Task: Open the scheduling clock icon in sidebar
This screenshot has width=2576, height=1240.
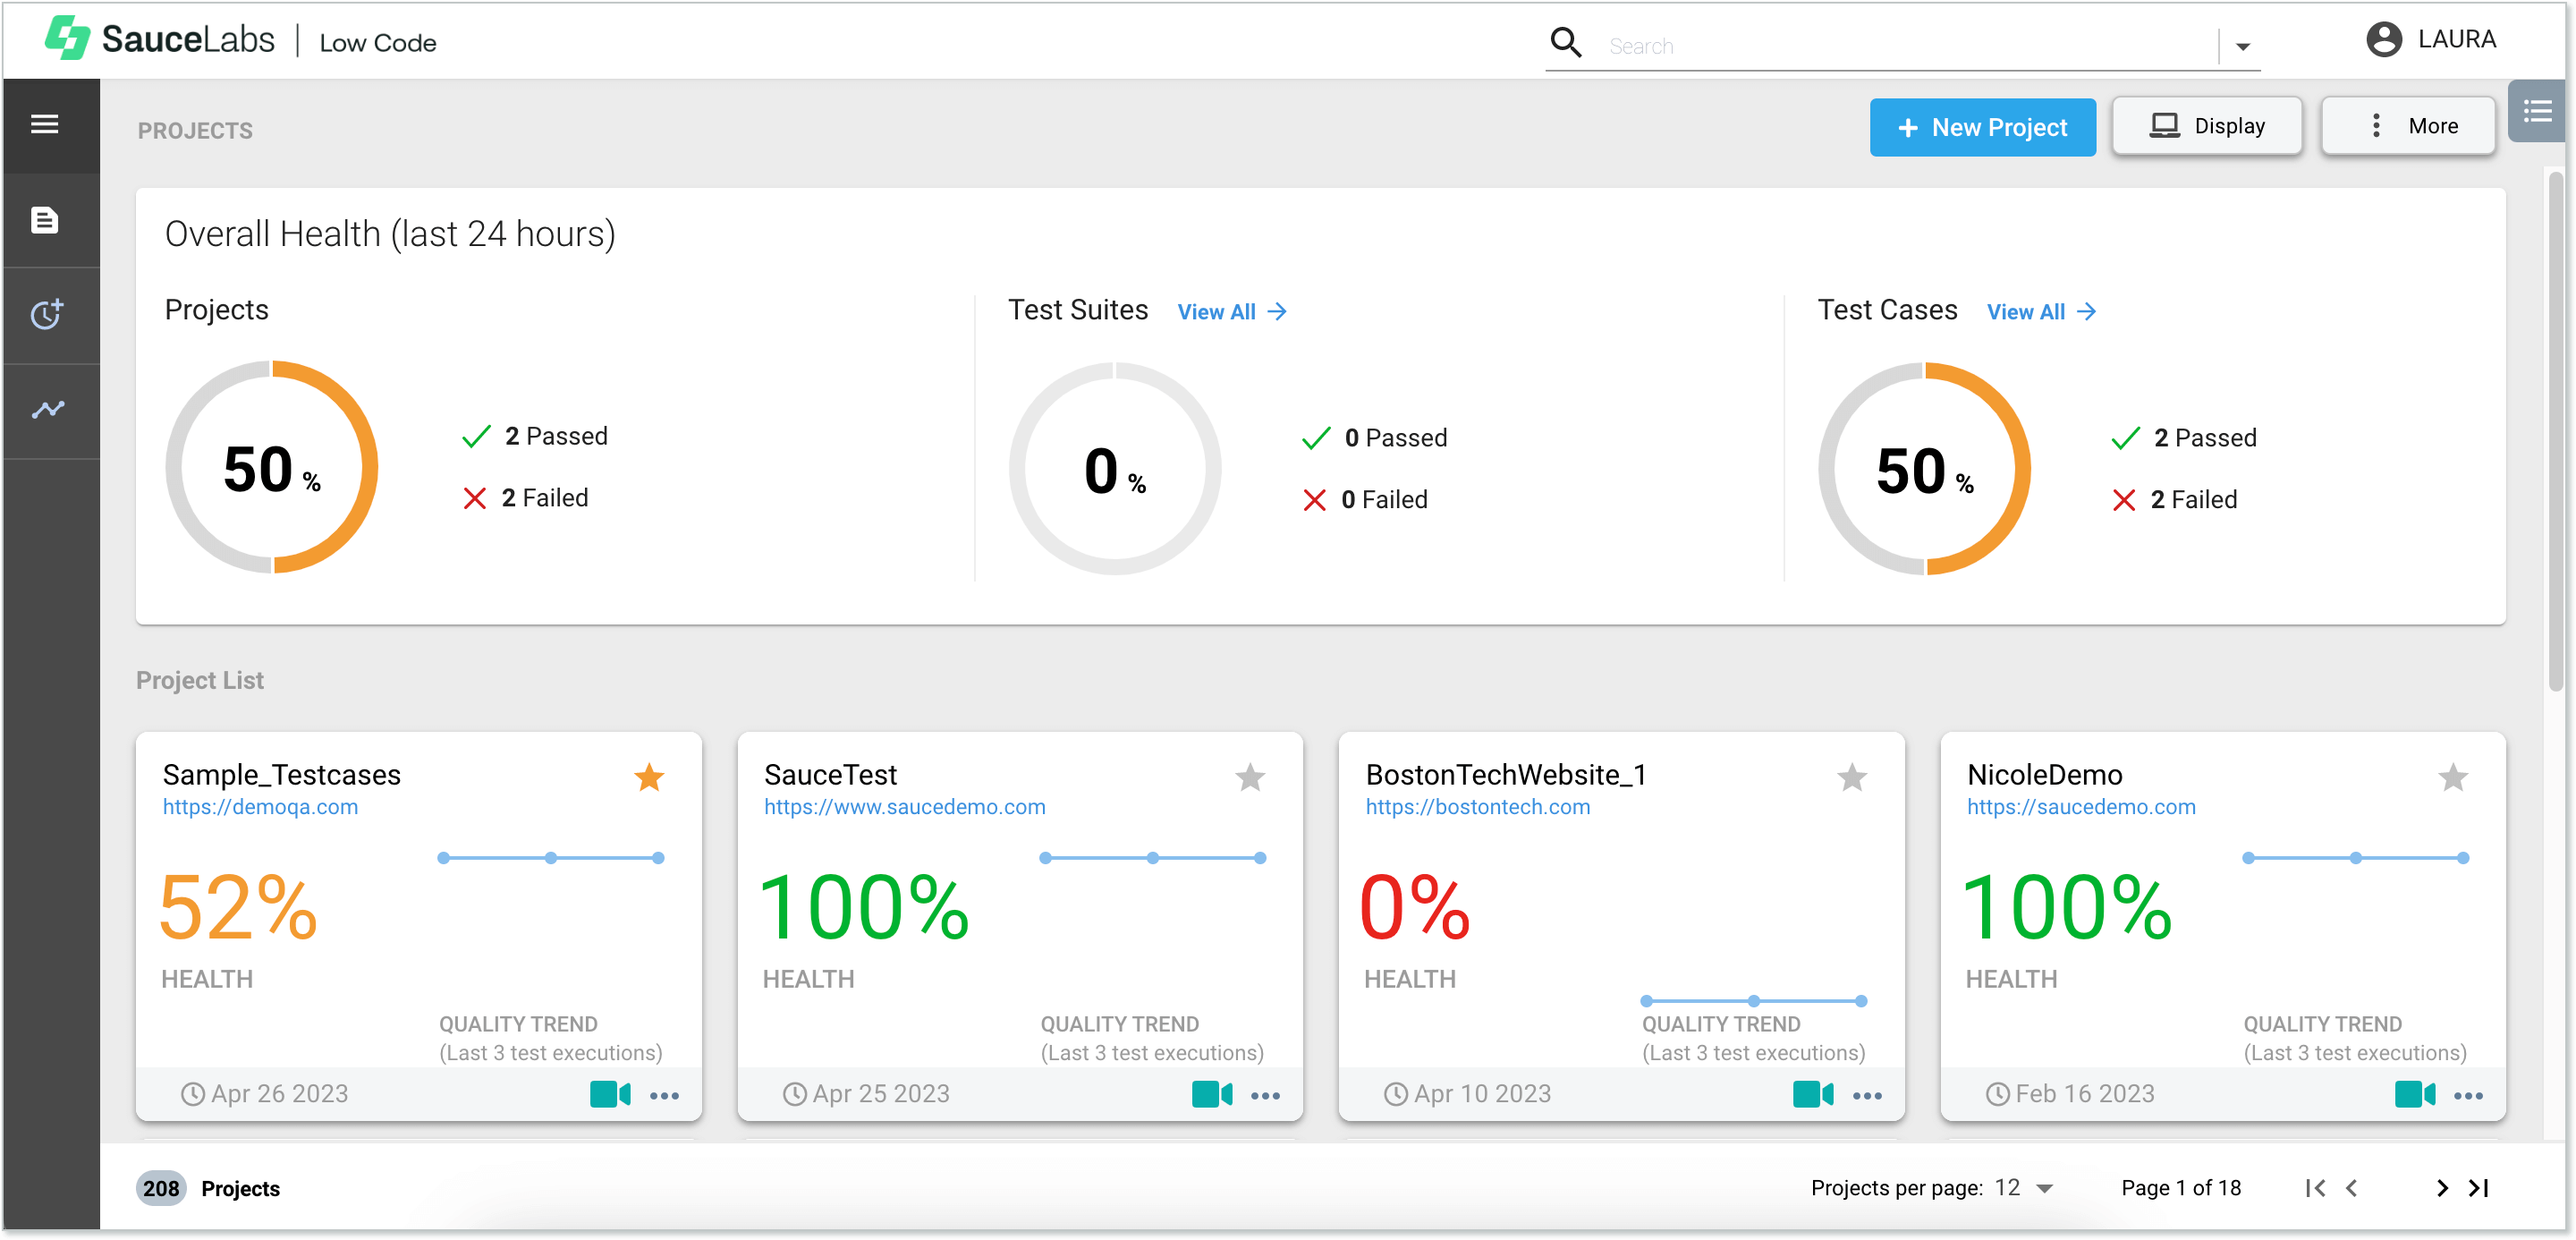Action: point(46,314)
